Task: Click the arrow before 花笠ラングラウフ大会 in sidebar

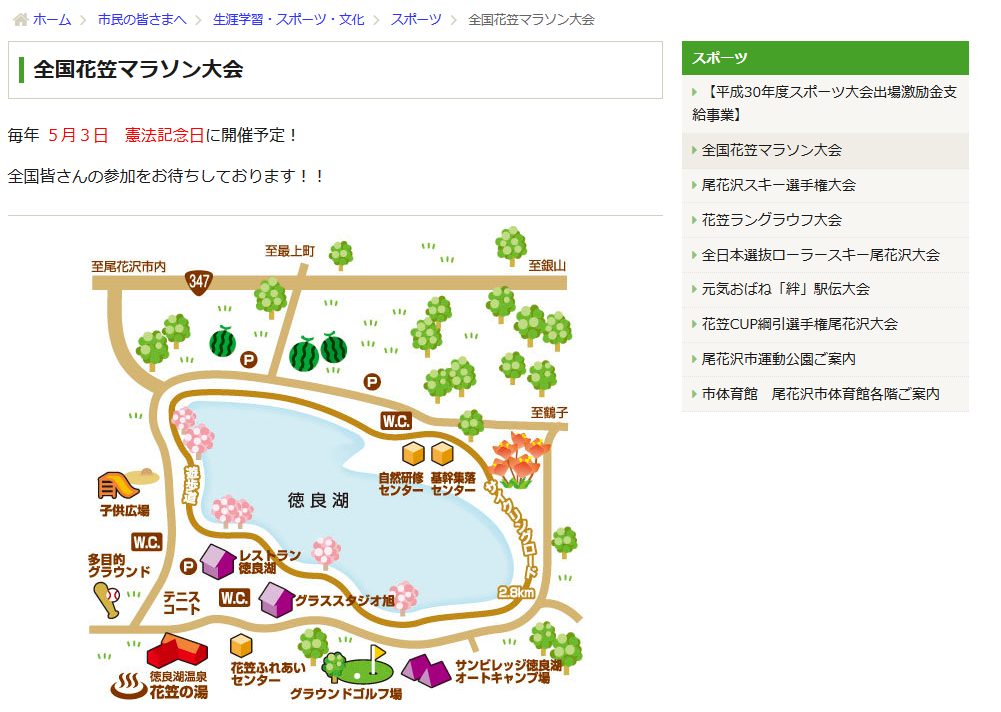Action: tap(694, 220)
